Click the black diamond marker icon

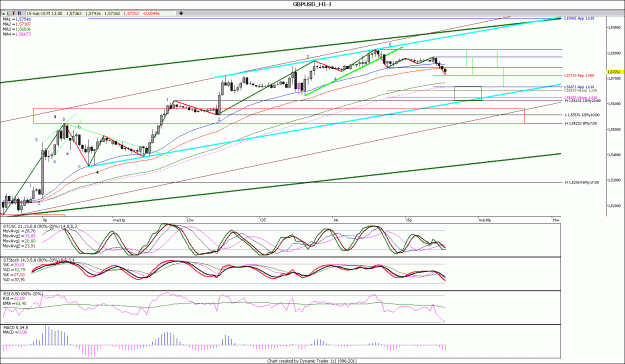pyautogui.click(x=181, y=13)
